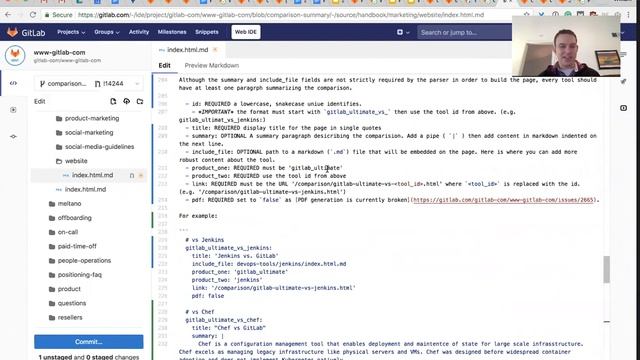Click the boxed circle icon in right sidebar
This screenshot has height=360, width=640.
pyautogui.click(x=623, y=108)
